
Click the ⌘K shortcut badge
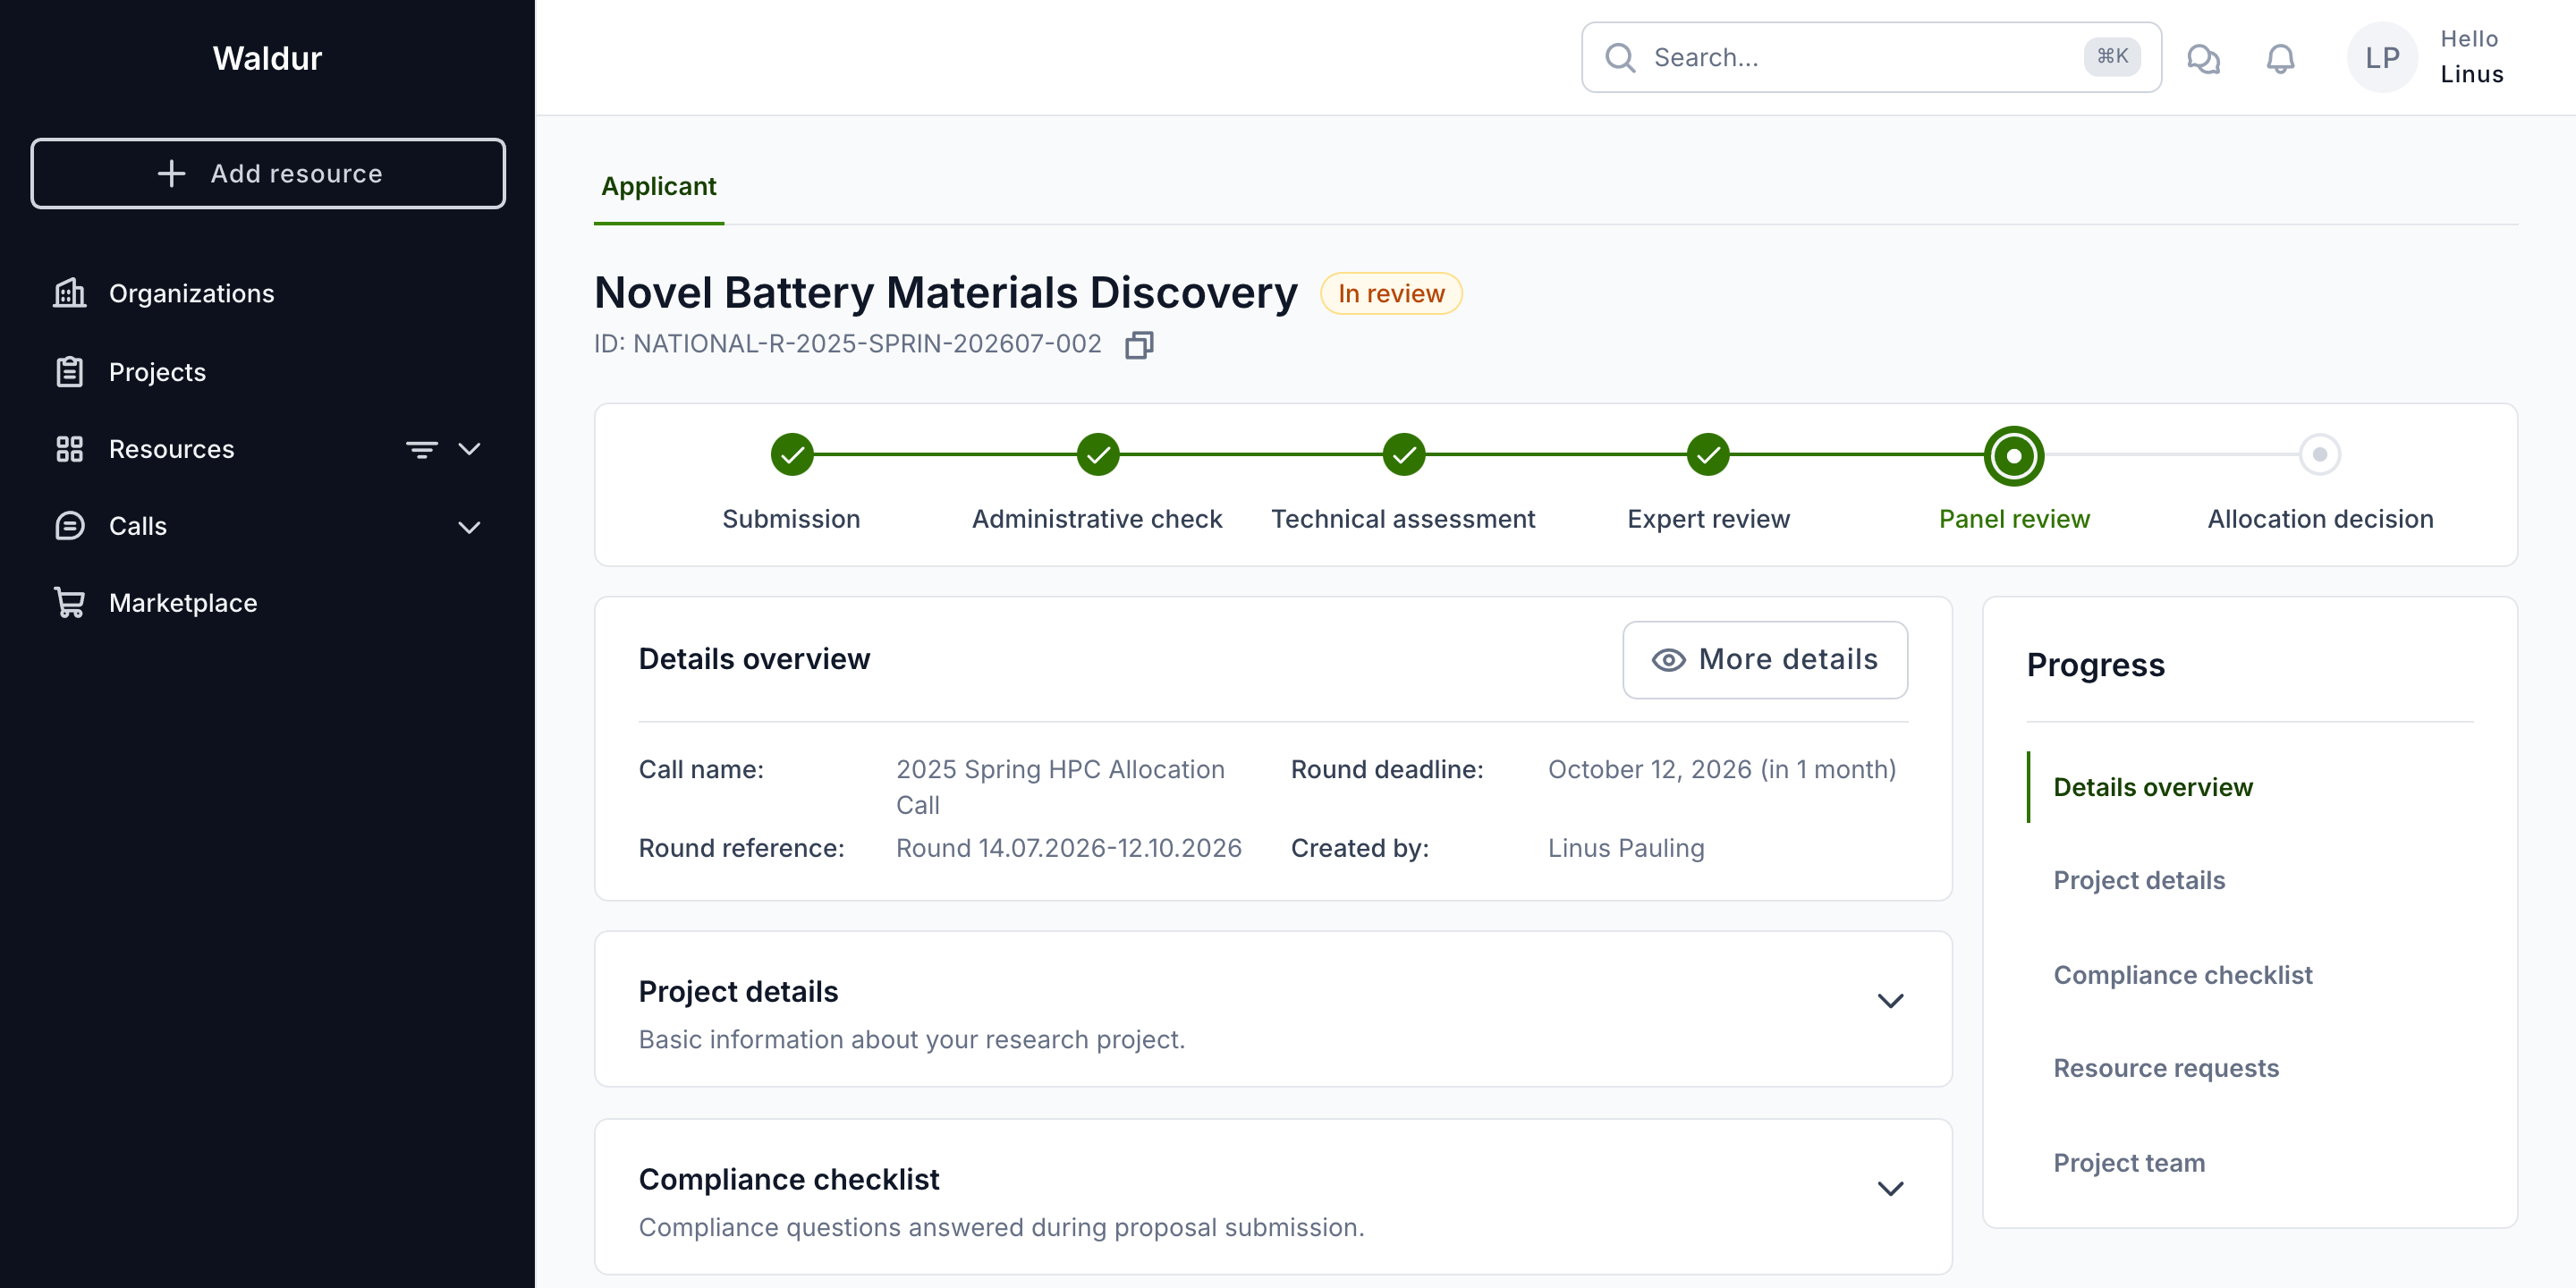click(2112, 57)
